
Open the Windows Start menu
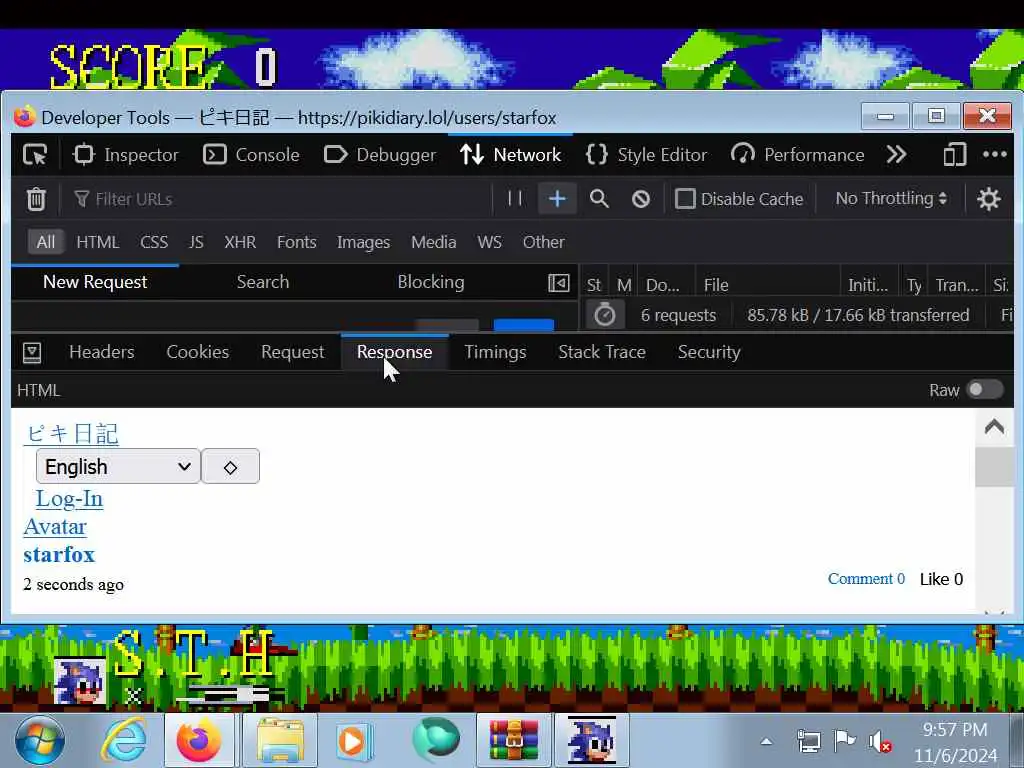(x=40, y=741)
